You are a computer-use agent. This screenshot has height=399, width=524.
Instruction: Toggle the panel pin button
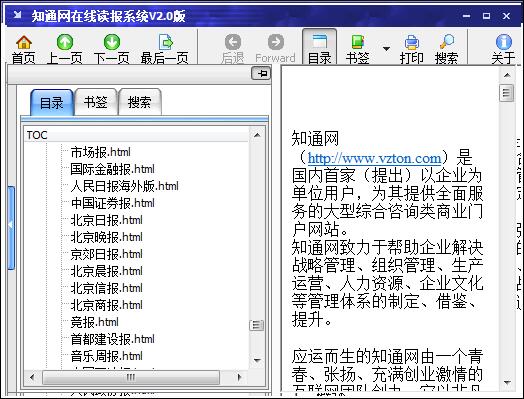pyautogui.click(x=261, y=74)
